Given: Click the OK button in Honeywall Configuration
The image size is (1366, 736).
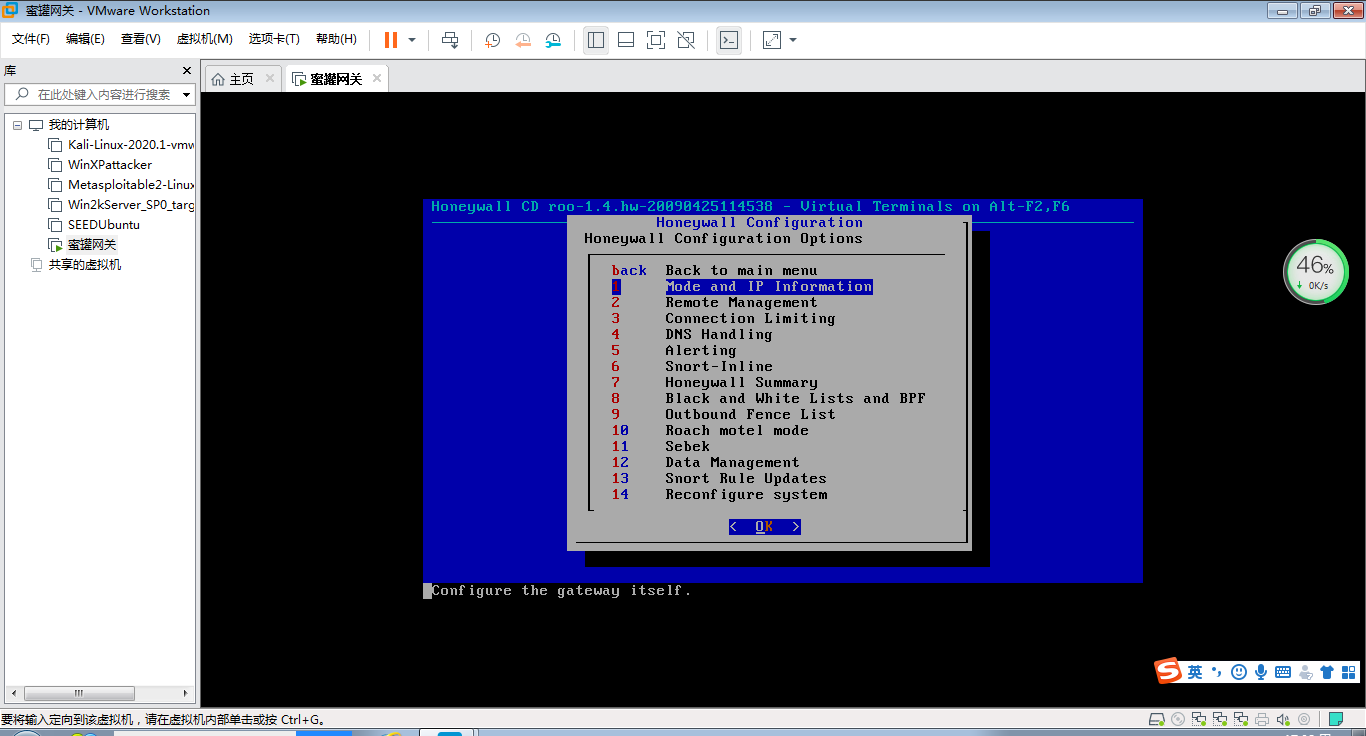Looking at the screenshot, I should click(764, 527).
